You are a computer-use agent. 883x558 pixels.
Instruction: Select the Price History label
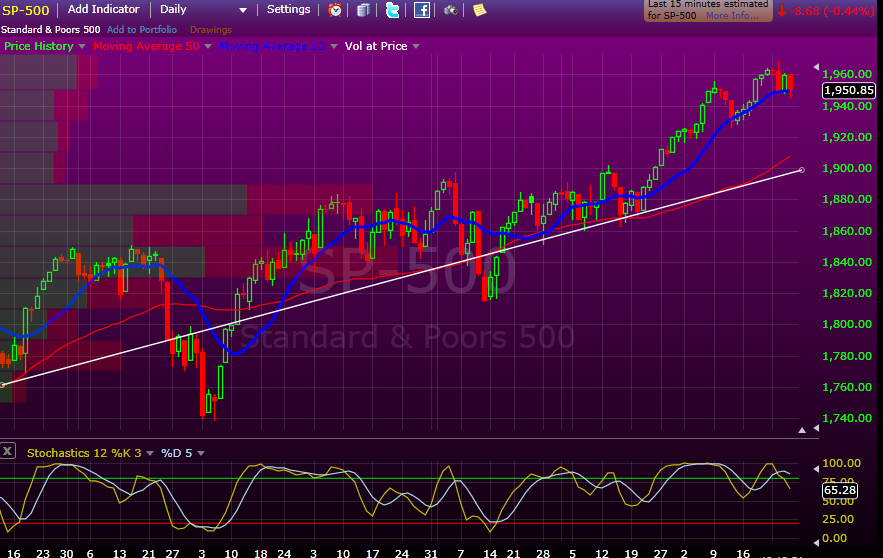tap(39, 46)
